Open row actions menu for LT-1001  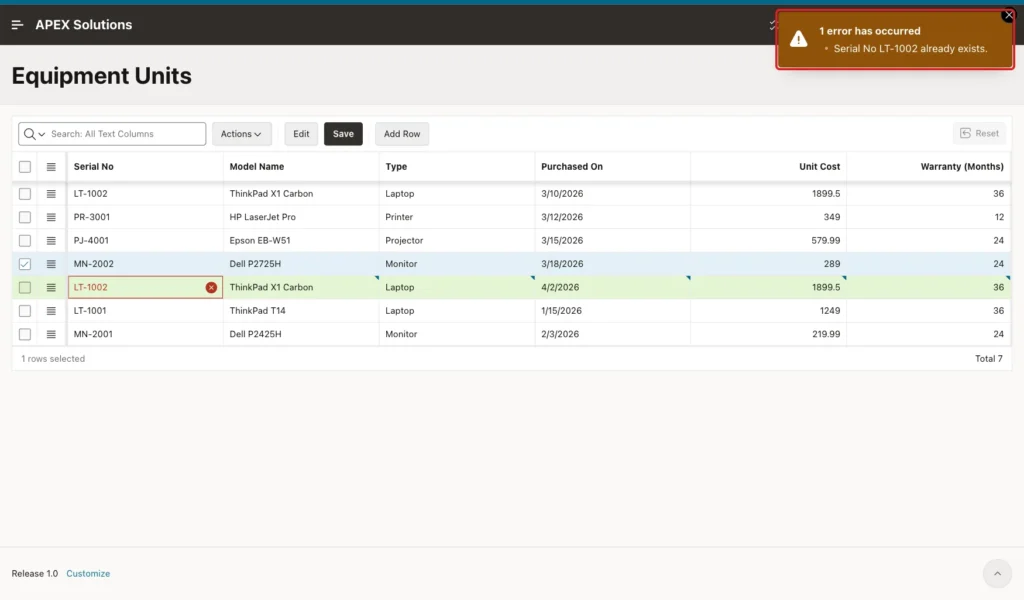point(51,311)
